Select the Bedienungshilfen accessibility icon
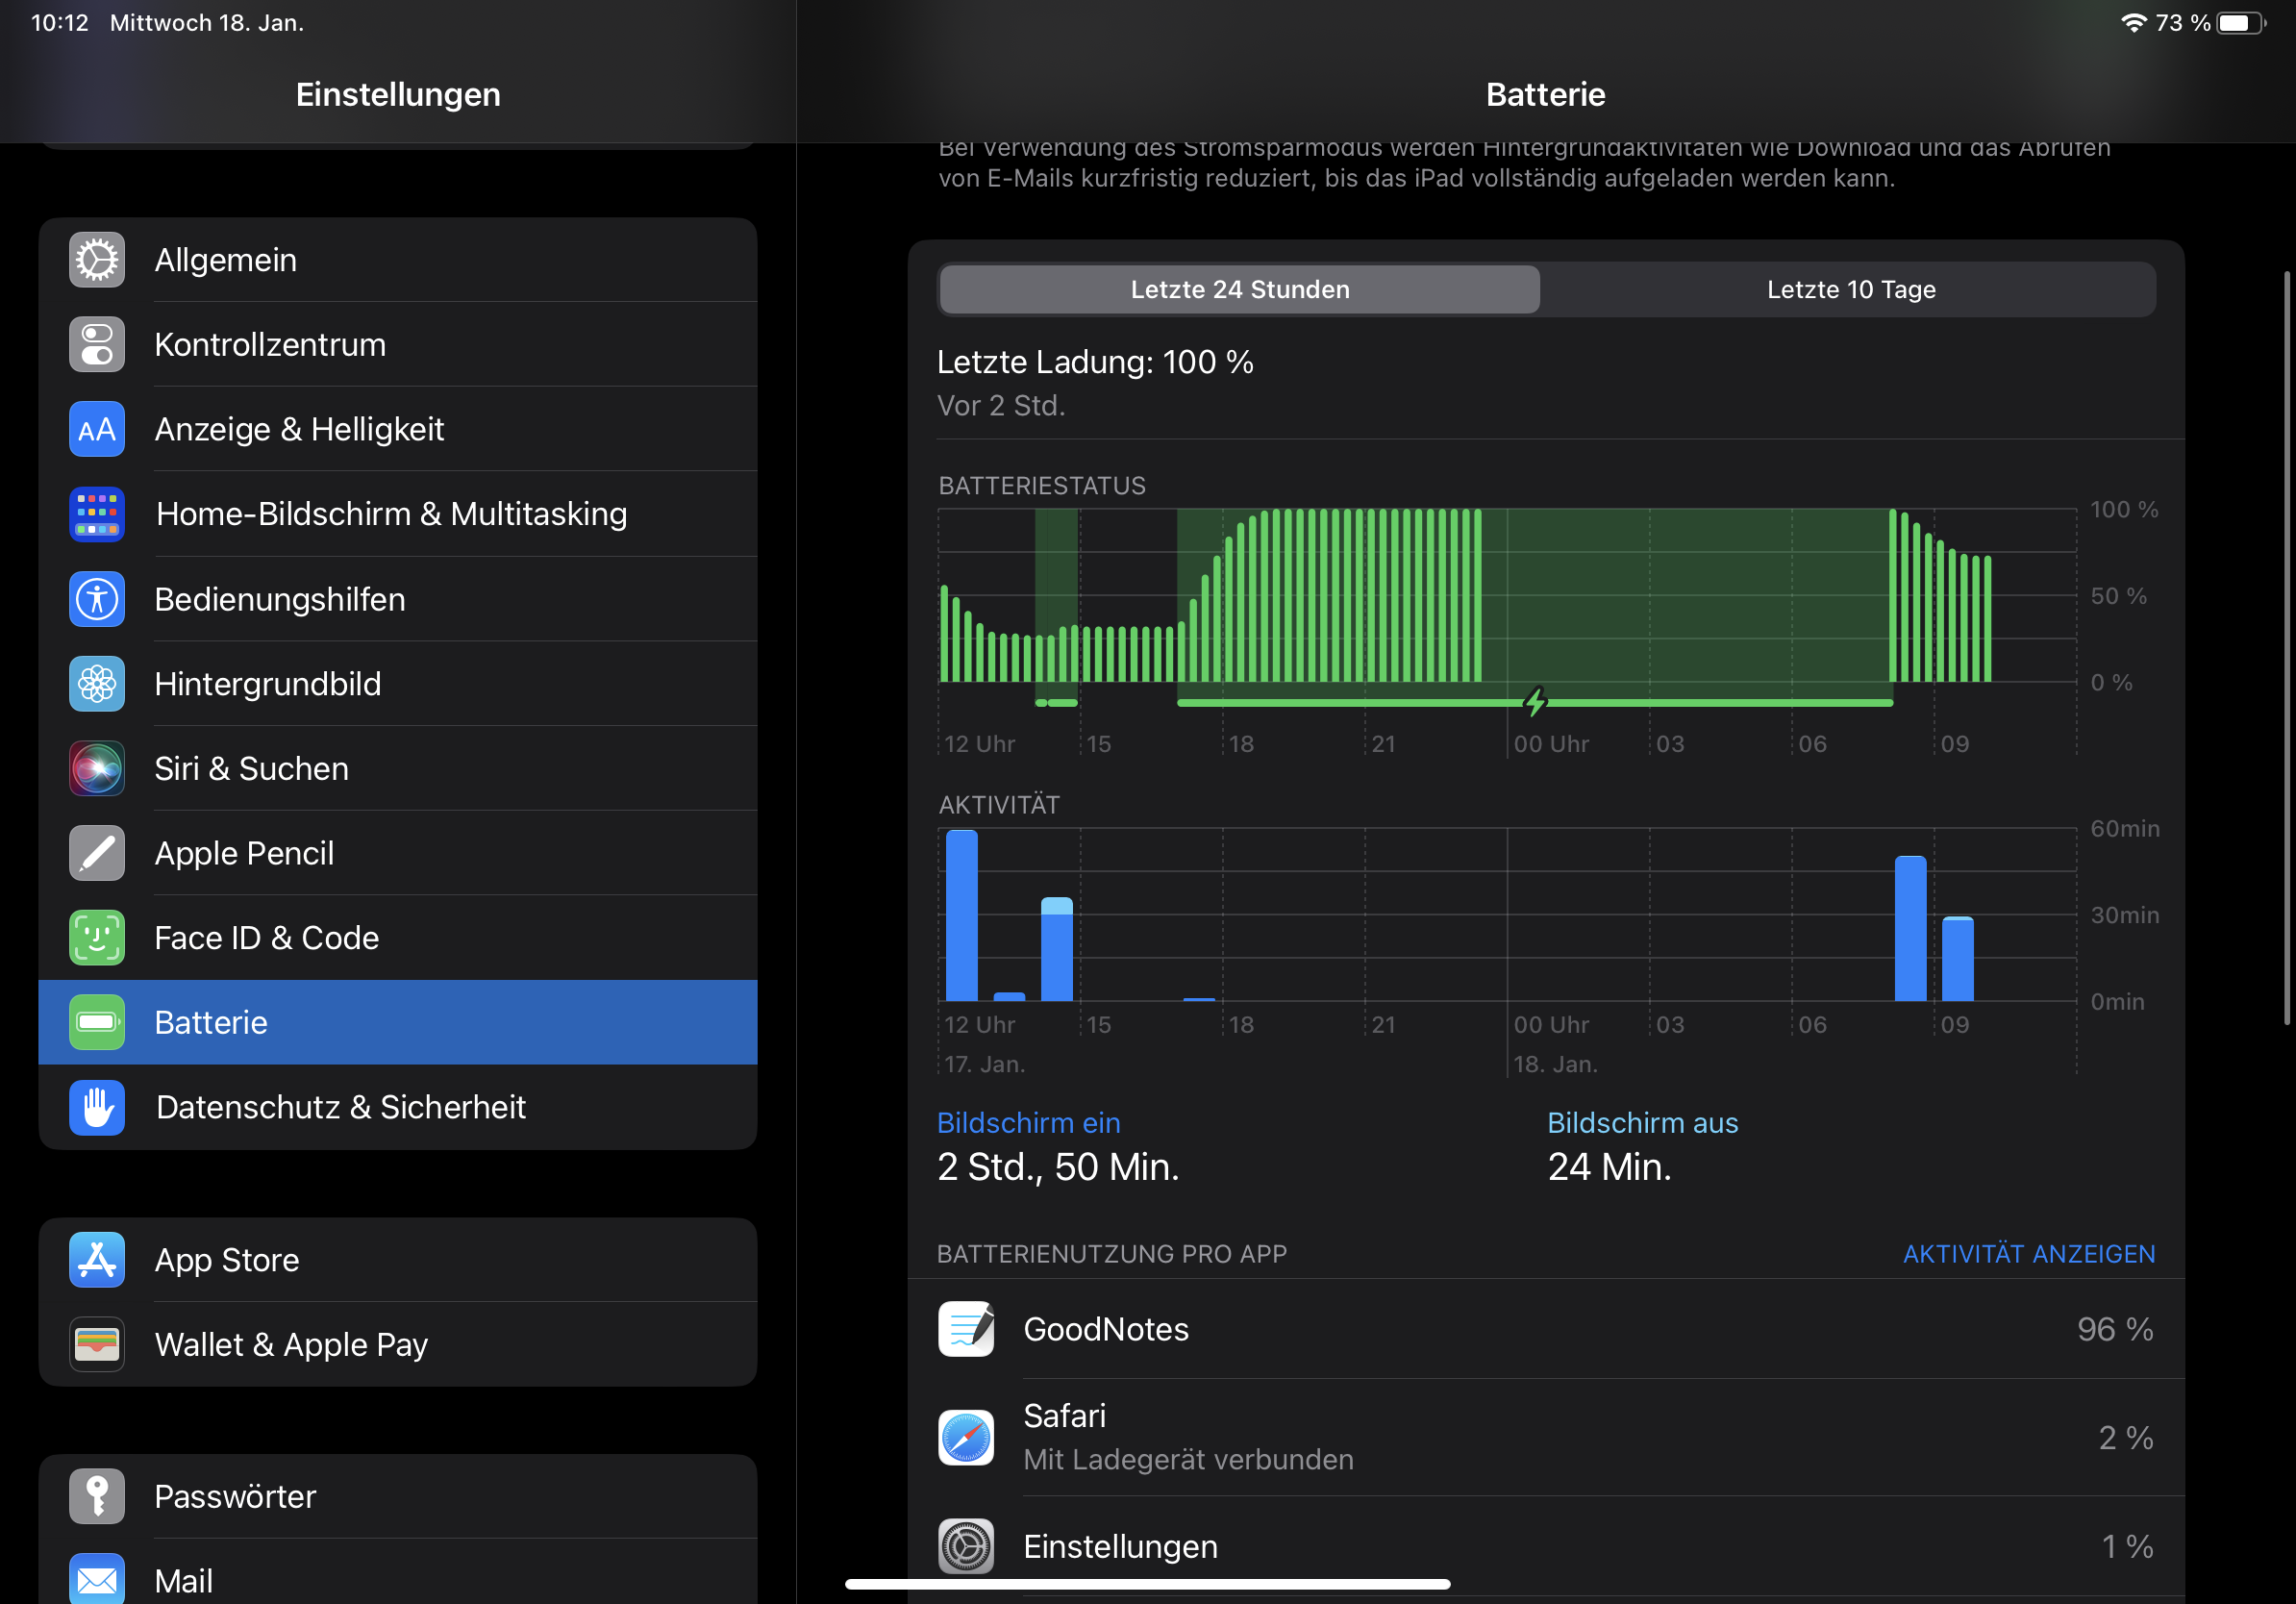This screenshot has height=1604, width=2296. click(x=97, y=599)
